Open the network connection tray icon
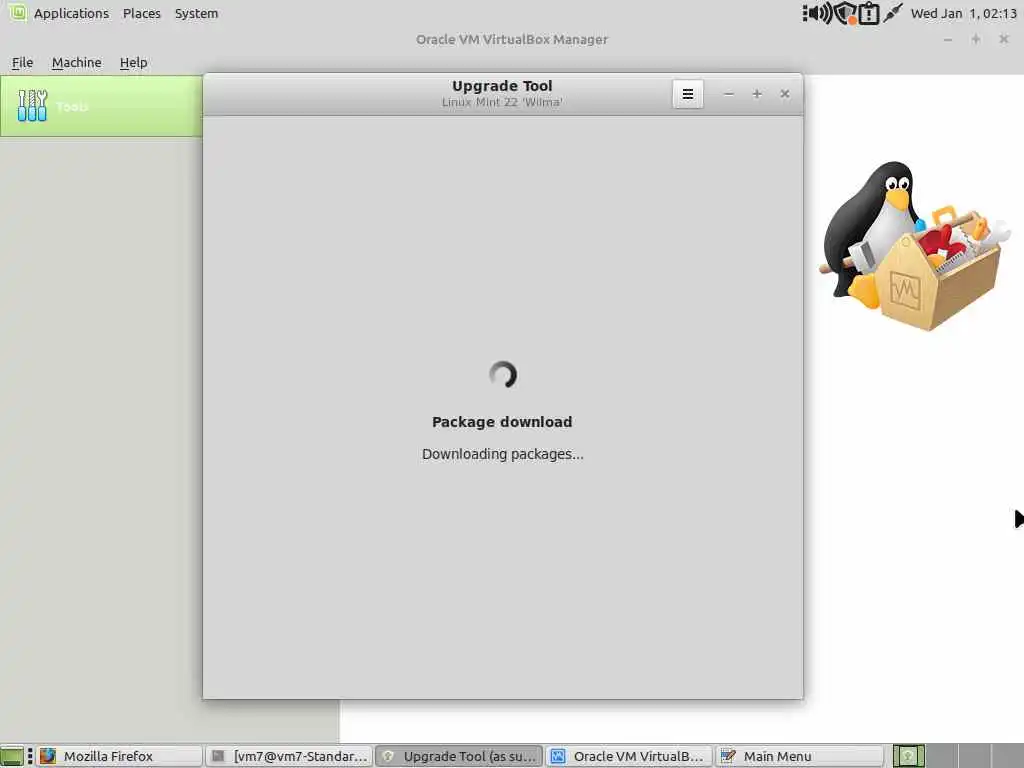 892,13
